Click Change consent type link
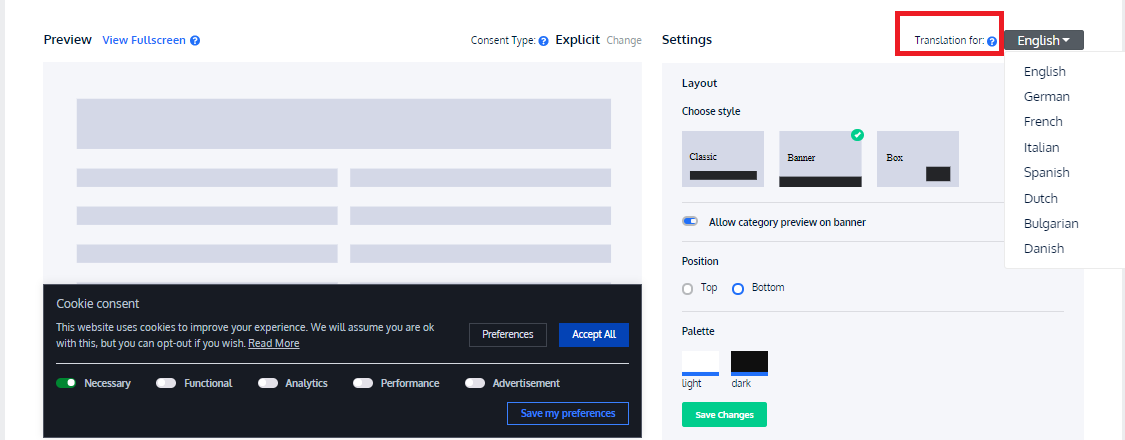The height and width of the screenshot is (440, 1125). [x=624, y=40]
